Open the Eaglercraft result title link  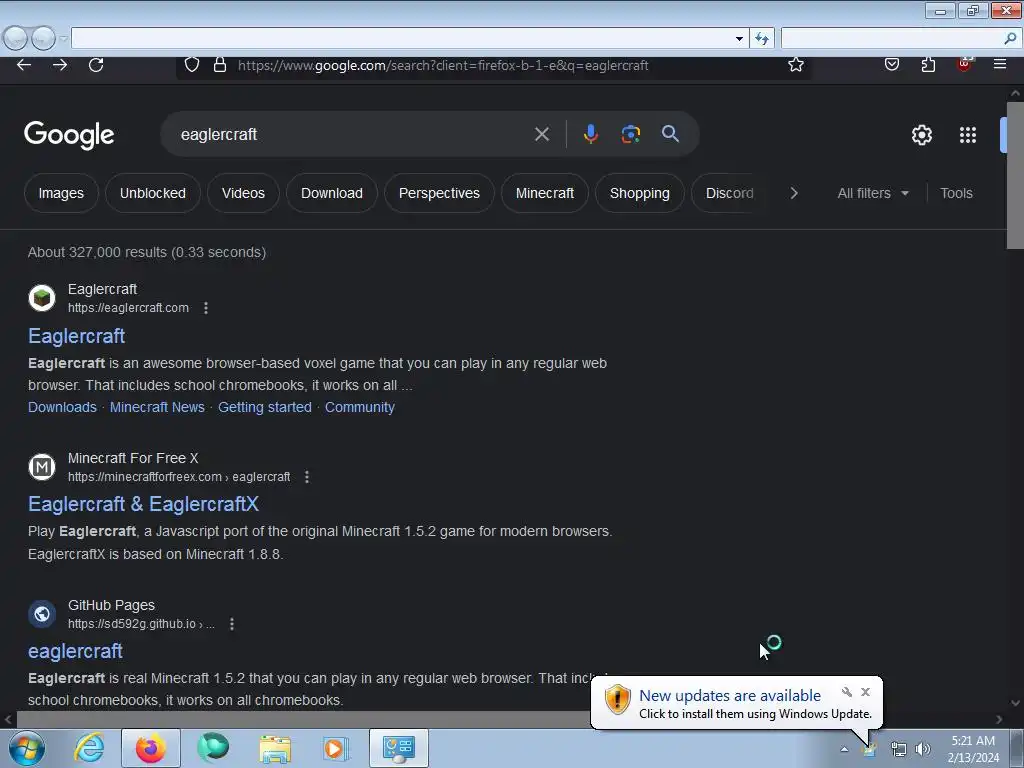click(x=76, y=336)
